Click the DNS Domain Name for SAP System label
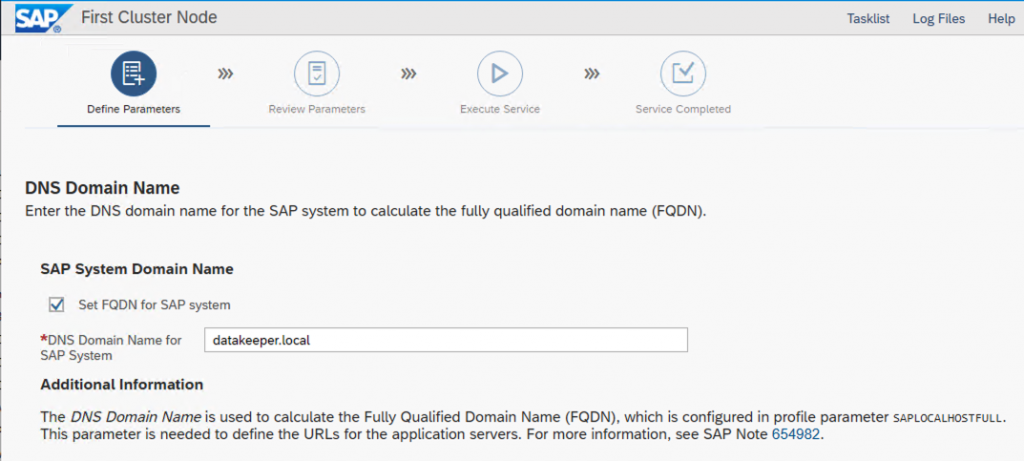Image resolution: width=1024 pixels, height=461 pixels. point(111,347)
